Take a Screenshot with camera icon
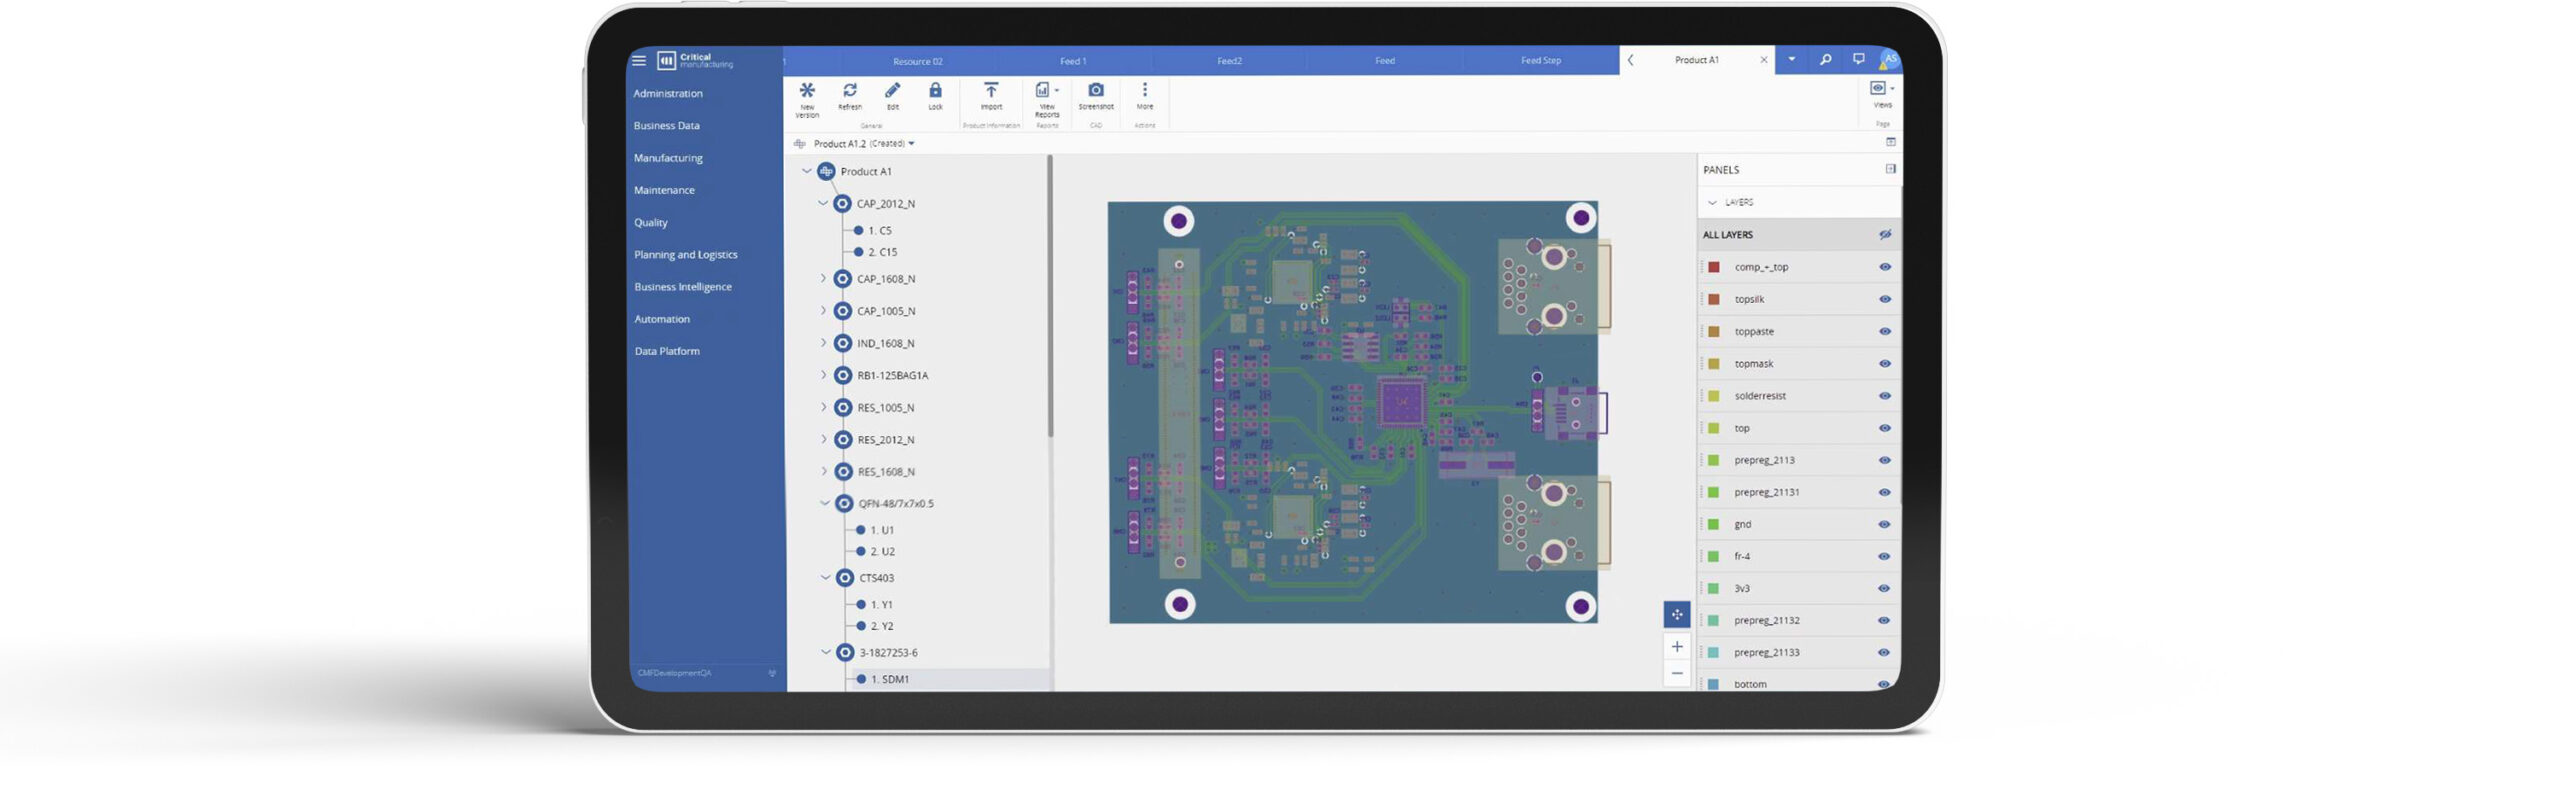Screen dimensions: 2560x810 pyautogui.click(x=1095, y=91)
